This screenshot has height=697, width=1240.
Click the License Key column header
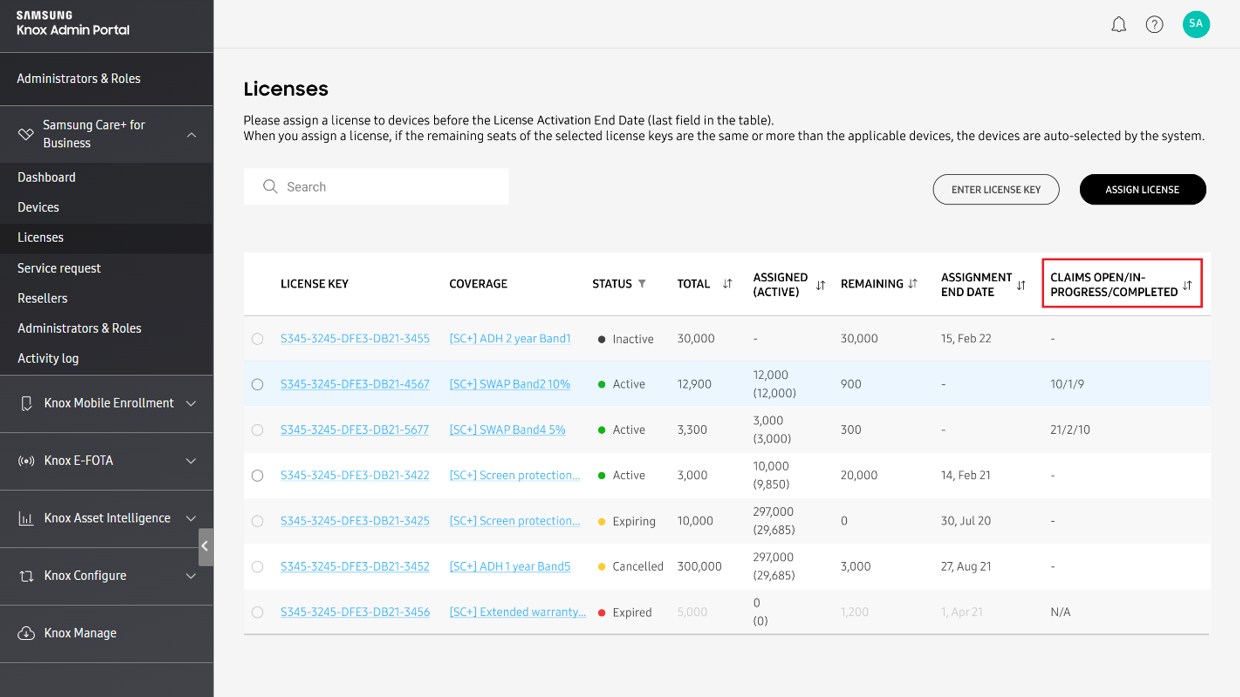tap(314, 284)
